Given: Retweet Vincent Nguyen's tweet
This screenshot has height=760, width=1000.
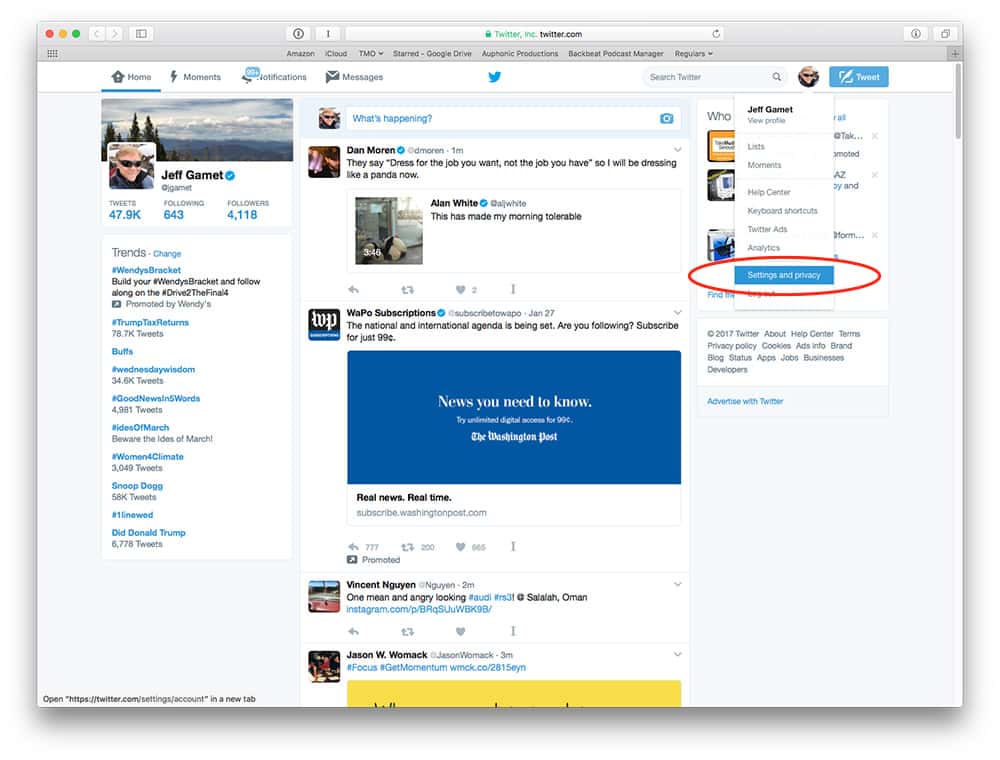Looking at the screenshot, I should point(407,632).
